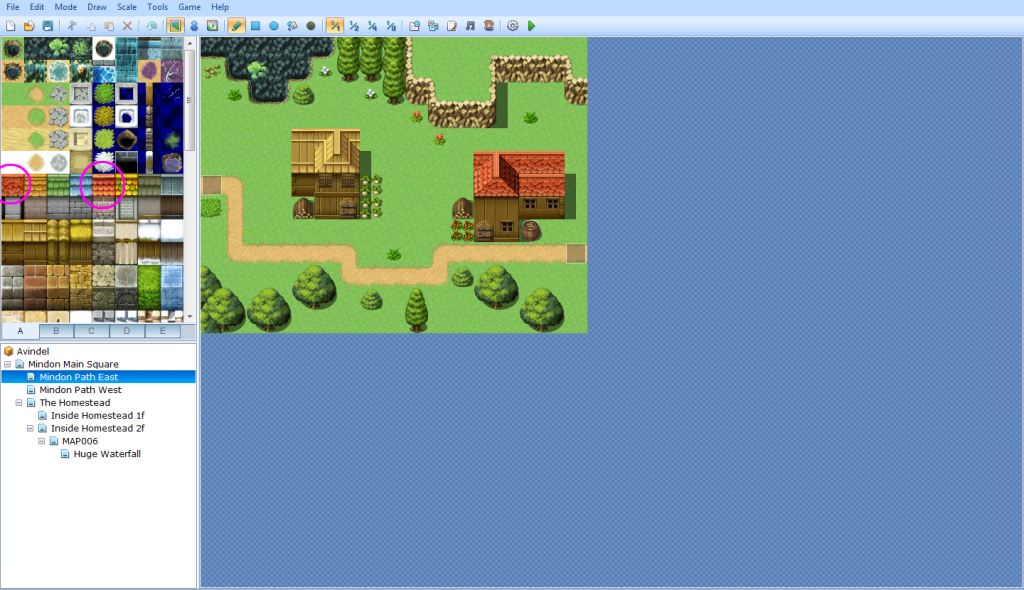Set zoom scale to 1/2
This screenshot has width=1024, height=590.
click(x=354, y=25)
